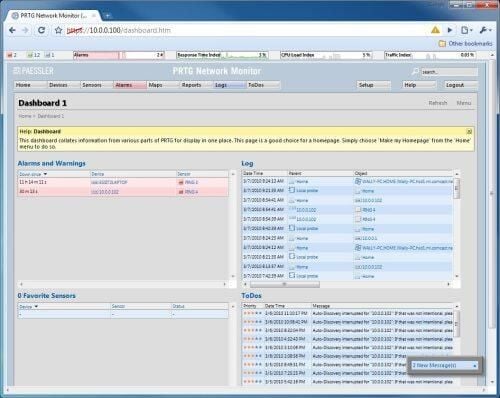
Task: Click the play arrow icon in browser toolbar
Action: pos(450,30)
